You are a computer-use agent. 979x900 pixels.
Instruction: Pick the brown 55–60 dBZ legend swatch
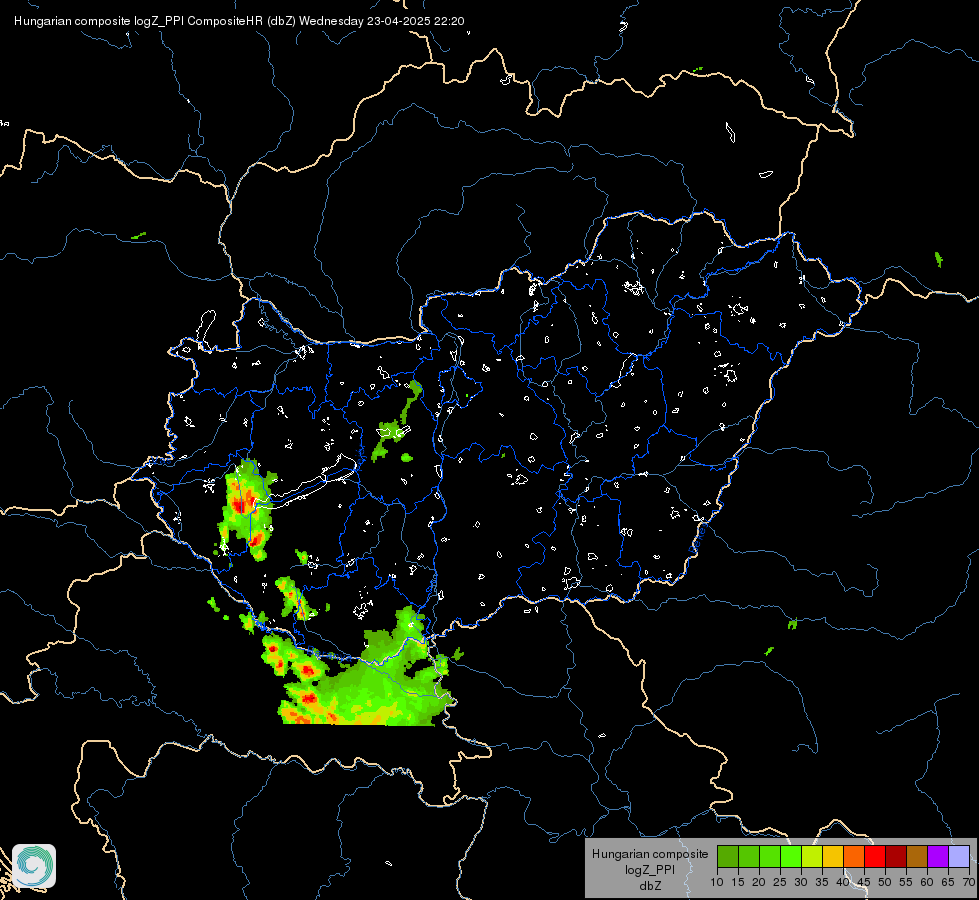point(917,856)
